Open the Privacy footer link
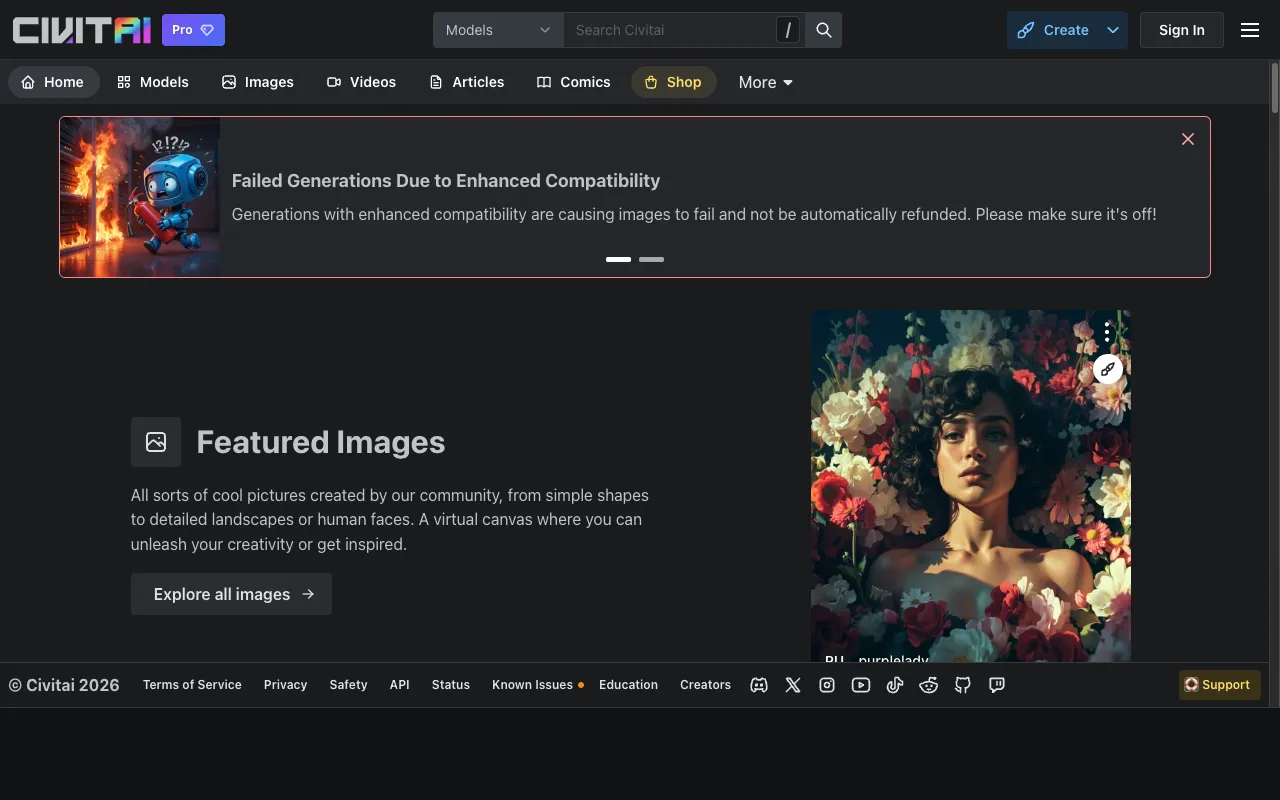 [x=285, y=685]
